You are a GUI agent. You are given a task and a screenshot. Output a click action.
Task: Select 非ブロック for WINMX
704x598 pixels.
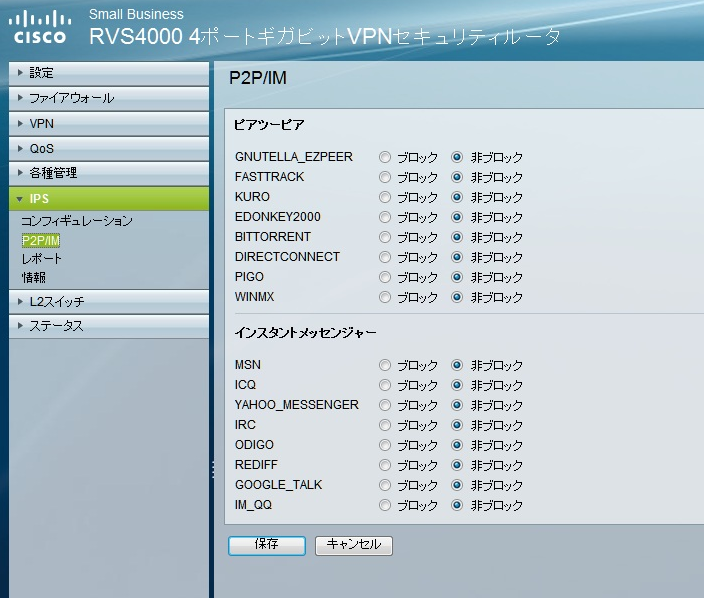[457, 297]
